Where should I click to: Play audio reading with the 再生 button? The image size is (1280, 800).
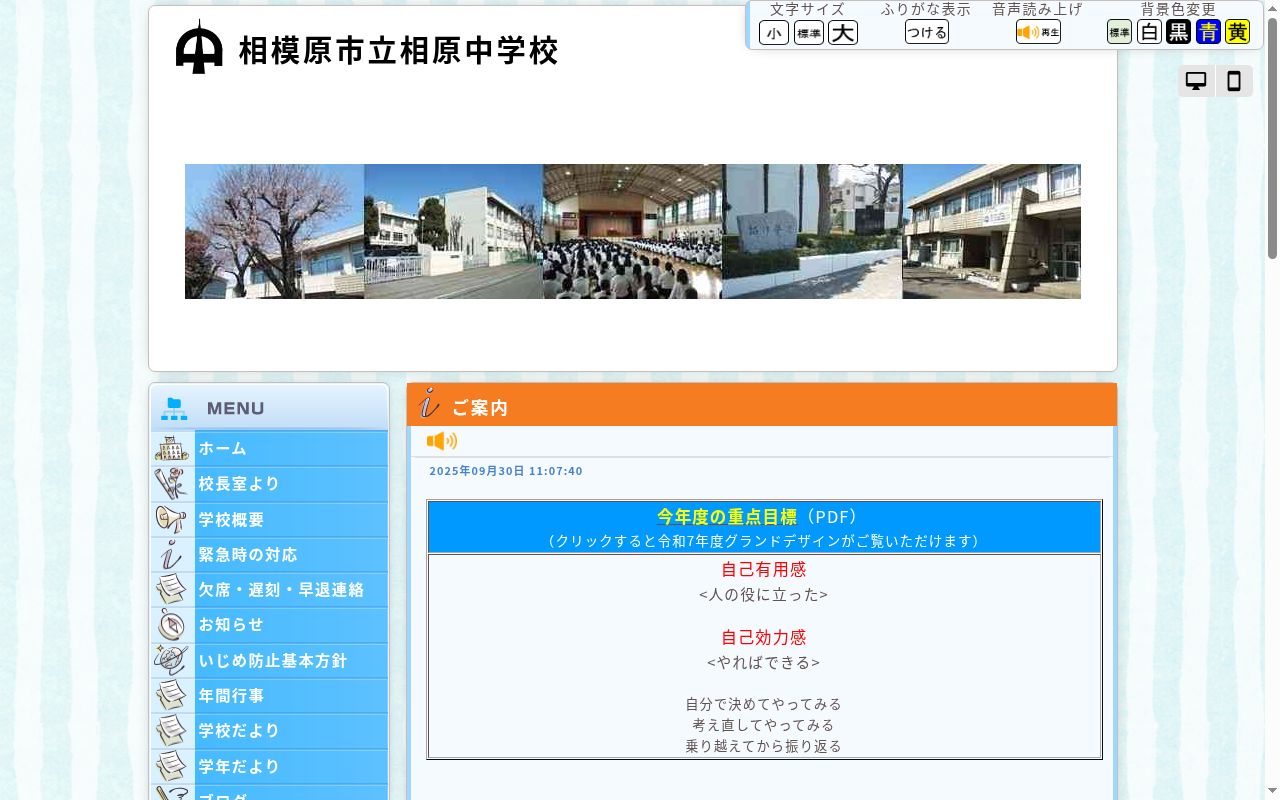(x=1038, y=32)
